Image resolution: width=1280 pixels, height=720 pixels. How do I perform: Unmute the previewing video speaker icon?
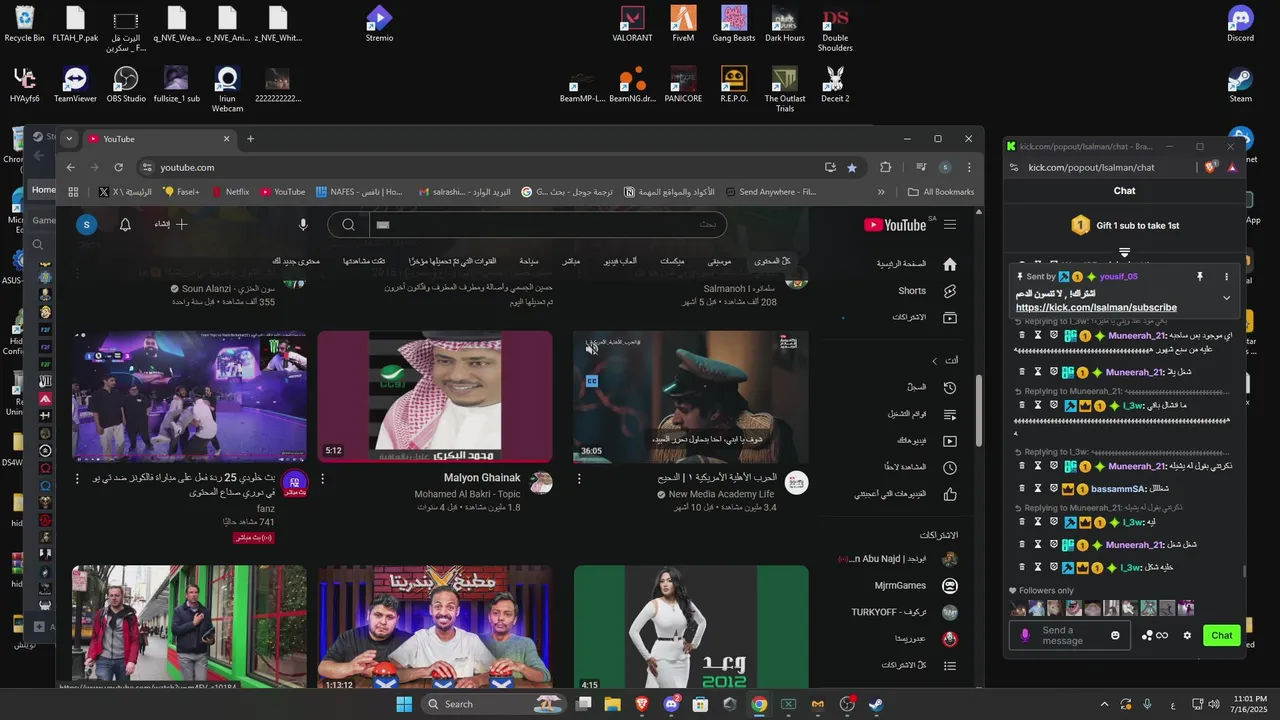click(592, 348)
